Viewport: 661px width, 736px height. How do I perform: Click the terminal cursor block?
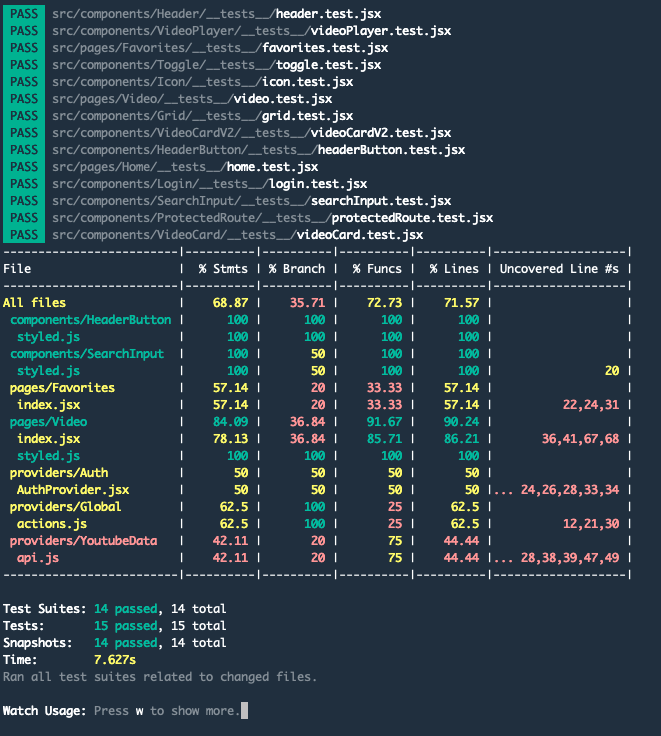point(244,711)
